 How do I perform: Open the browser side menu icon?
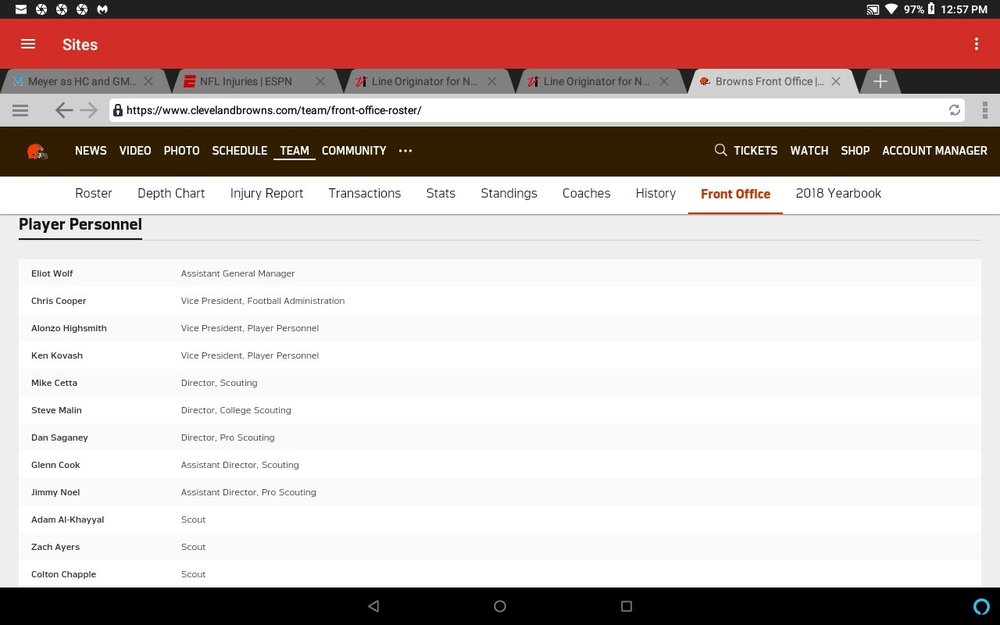pos(20,110)
